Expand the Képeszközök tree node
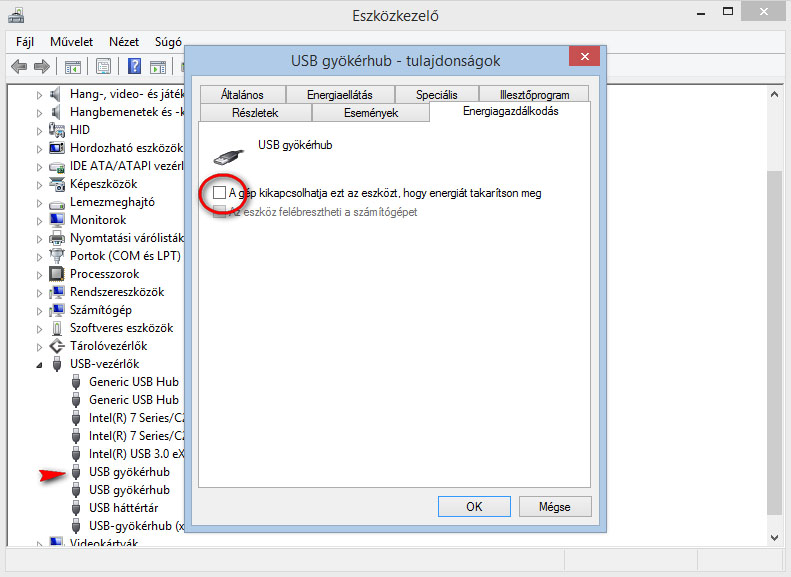This screenshot has height=577, width=791. (x=41, y=184)
